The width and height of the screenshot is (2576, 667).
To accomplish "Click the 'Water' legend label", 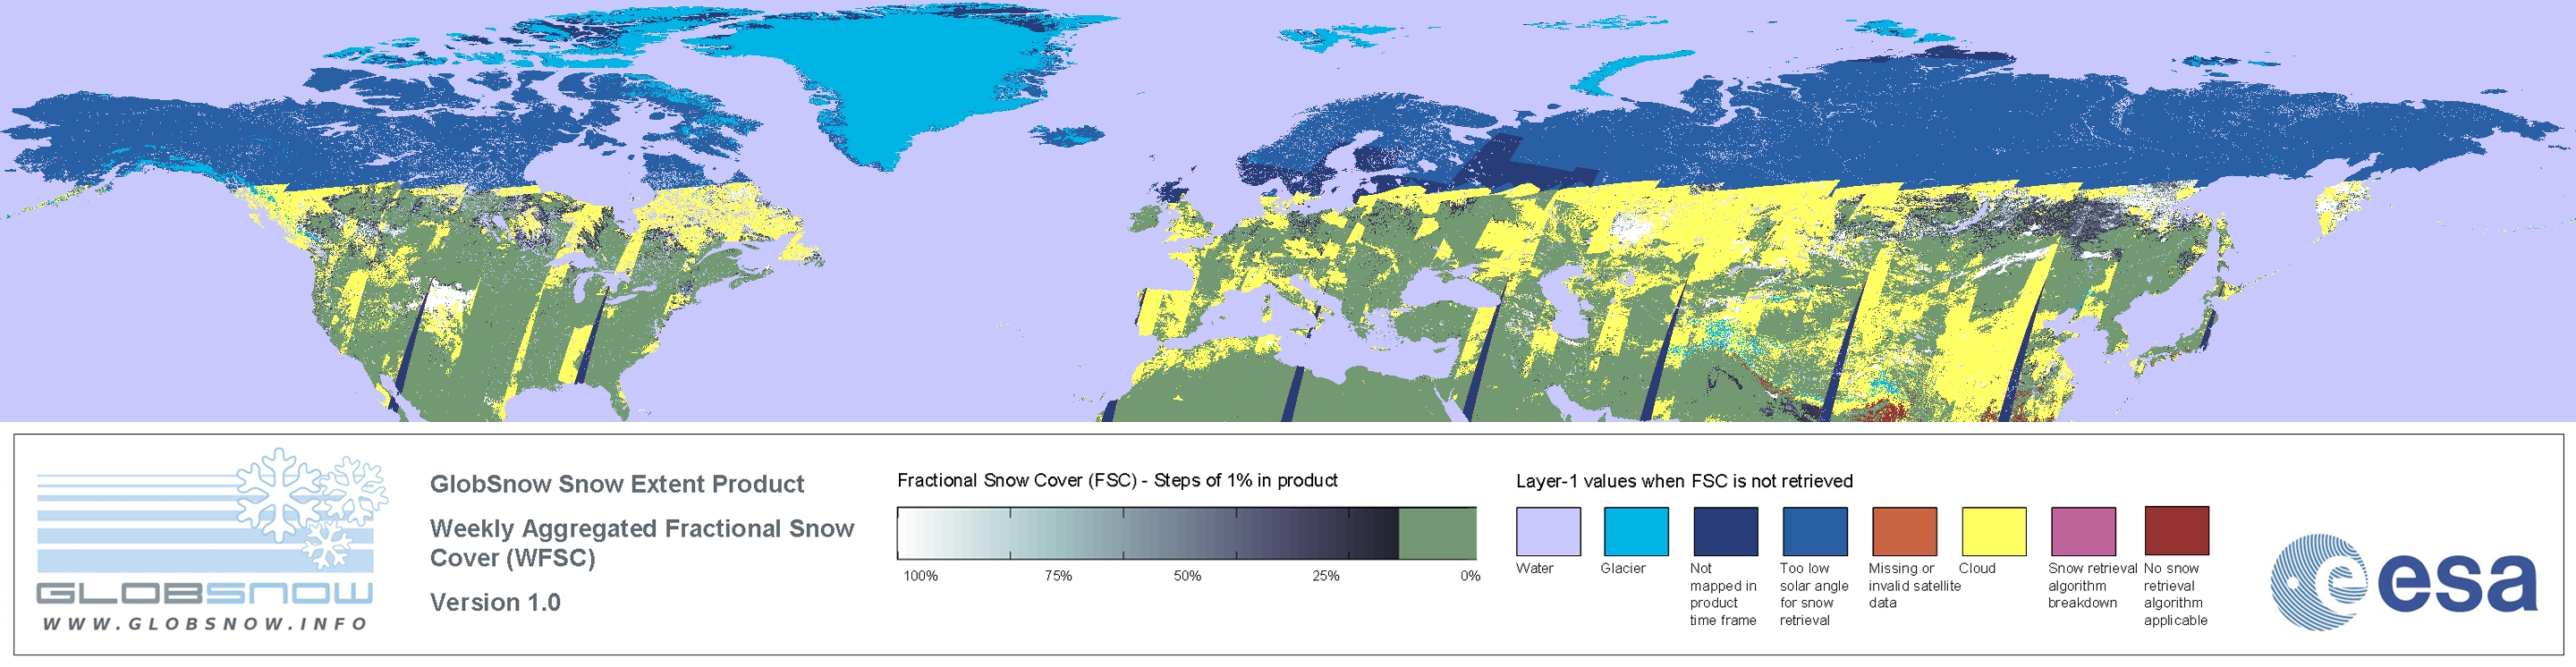I will click(x=1535, y=568).
